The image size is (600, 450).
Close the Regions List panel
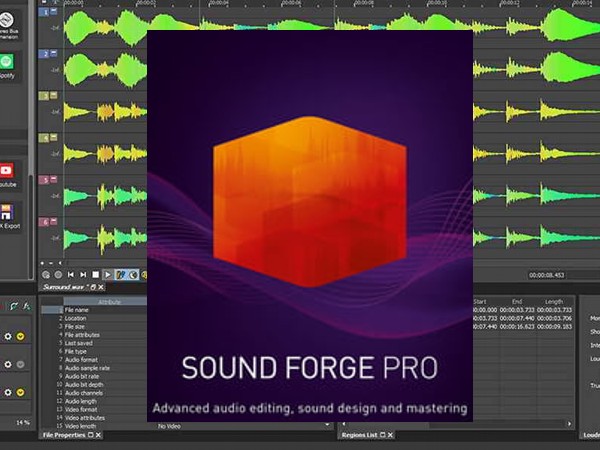(x=390, y=435)
